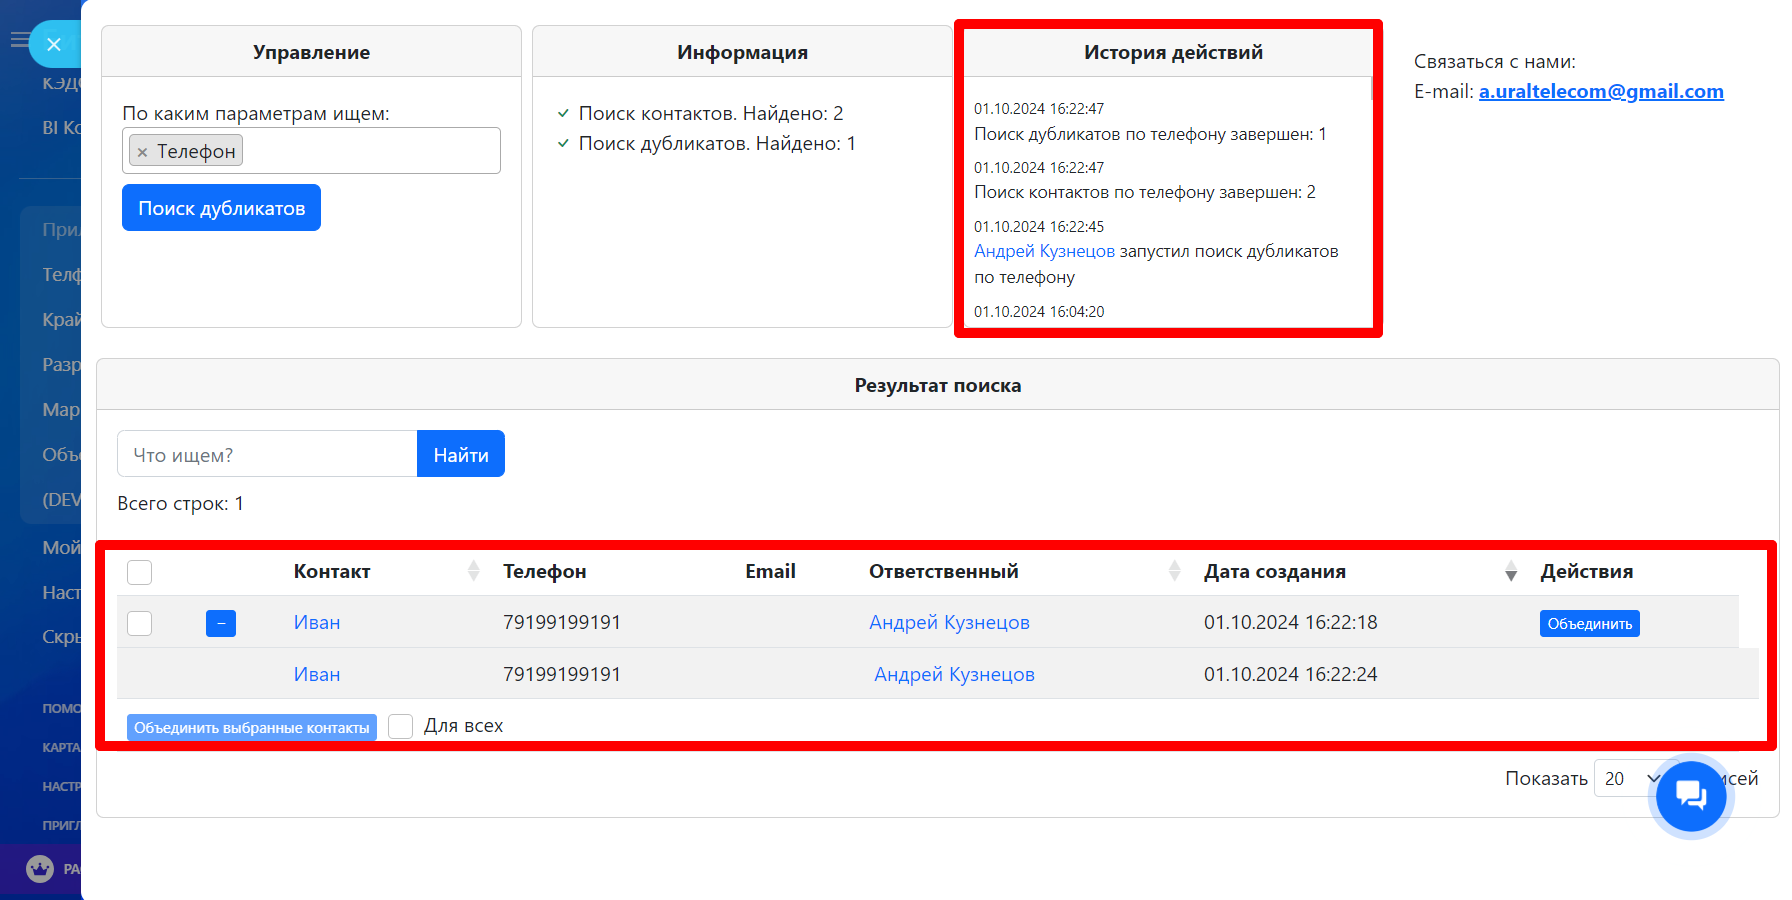The width and height of the screenshot is (1792, 900).
Task: Select history entry 'Поиск дубликатов по телефону завершен: 1'
Action: point(1150,134)
